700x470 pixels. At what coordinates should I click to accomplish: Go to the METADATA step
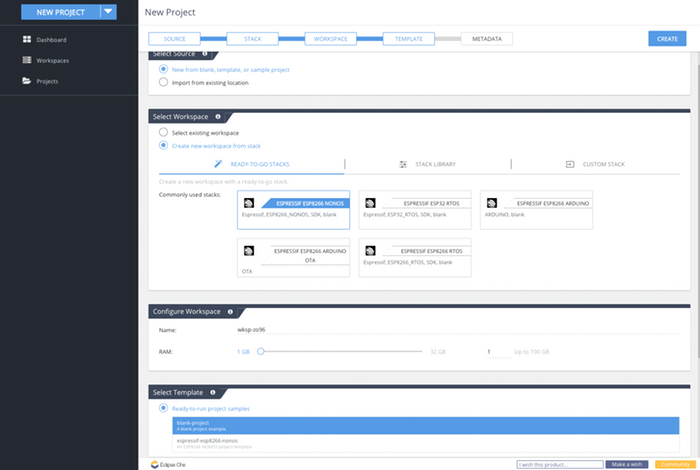pyautogui.click(x=487, y=39)
